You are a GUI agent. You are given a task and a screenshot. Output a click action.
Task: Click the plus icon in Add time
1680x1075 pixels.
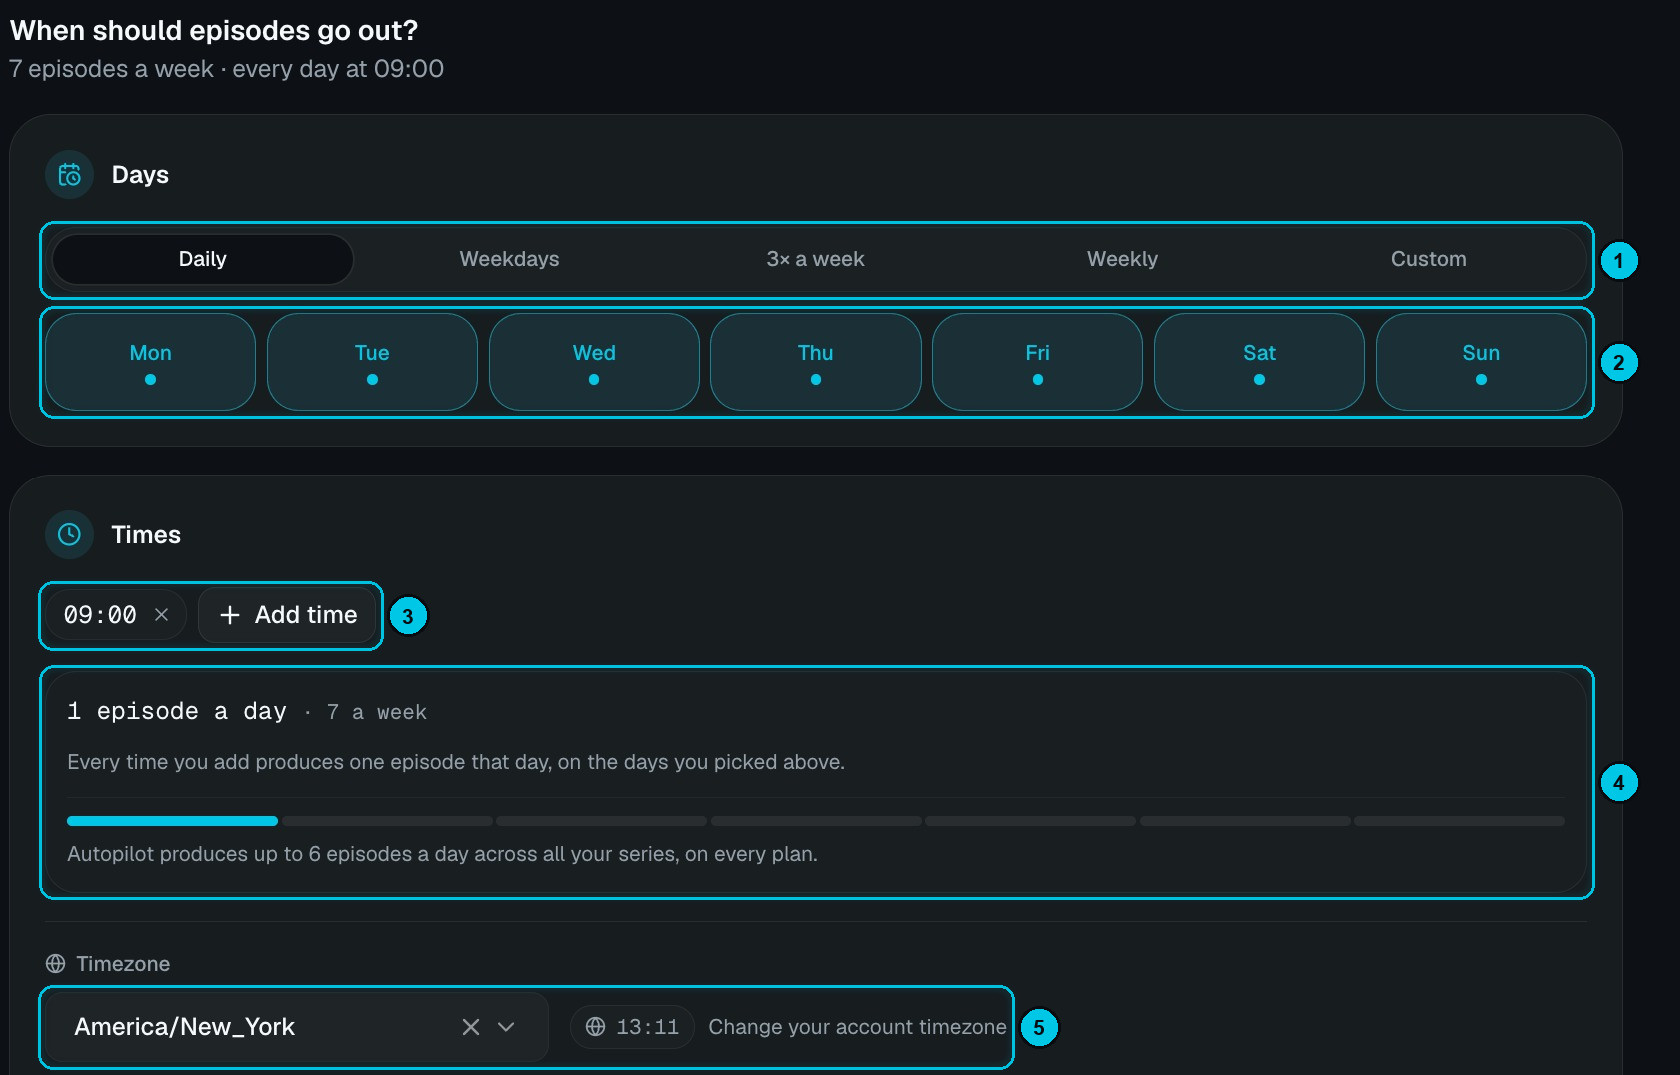230,615
